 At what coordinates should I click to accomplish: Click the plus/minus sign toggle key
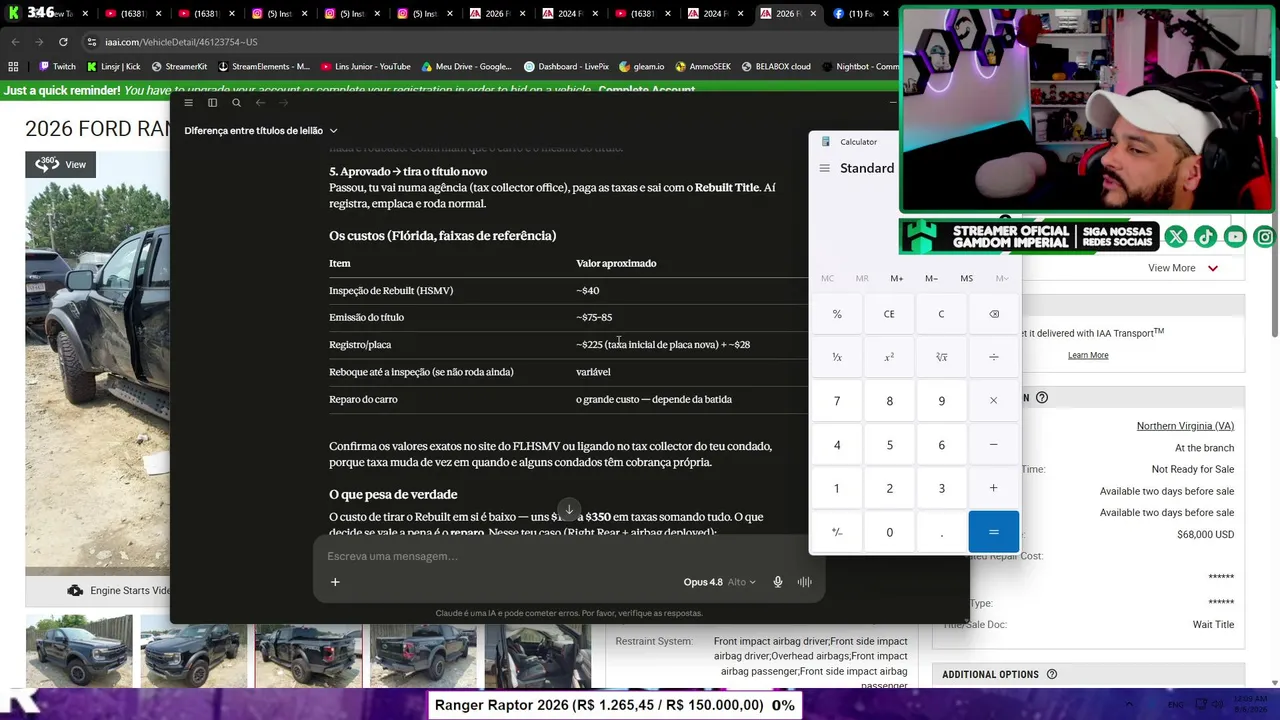point(837,532)
